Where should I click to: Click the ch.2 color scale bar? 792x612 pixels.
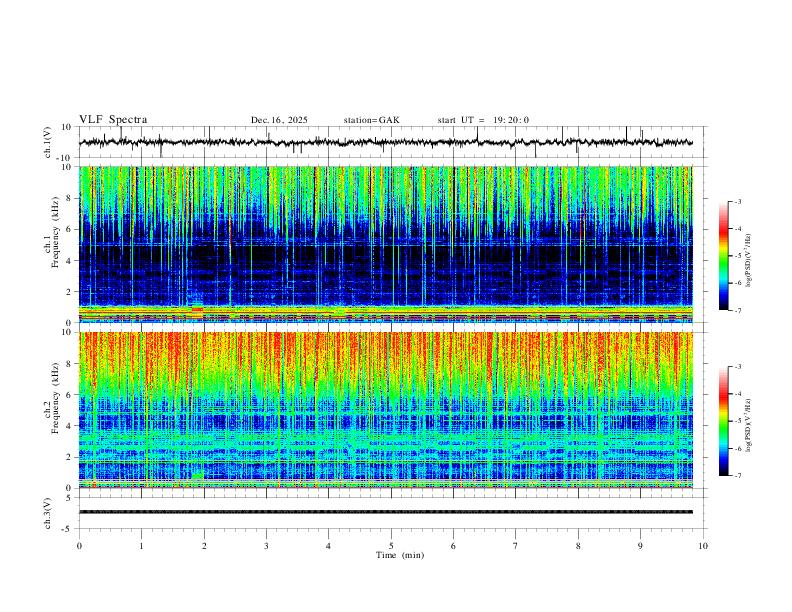[723, 421]
